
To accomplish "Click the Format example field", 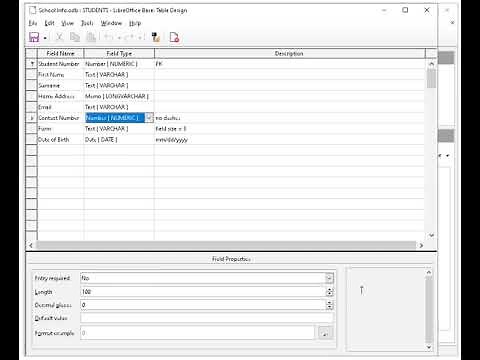I will (x=197, y=333).
